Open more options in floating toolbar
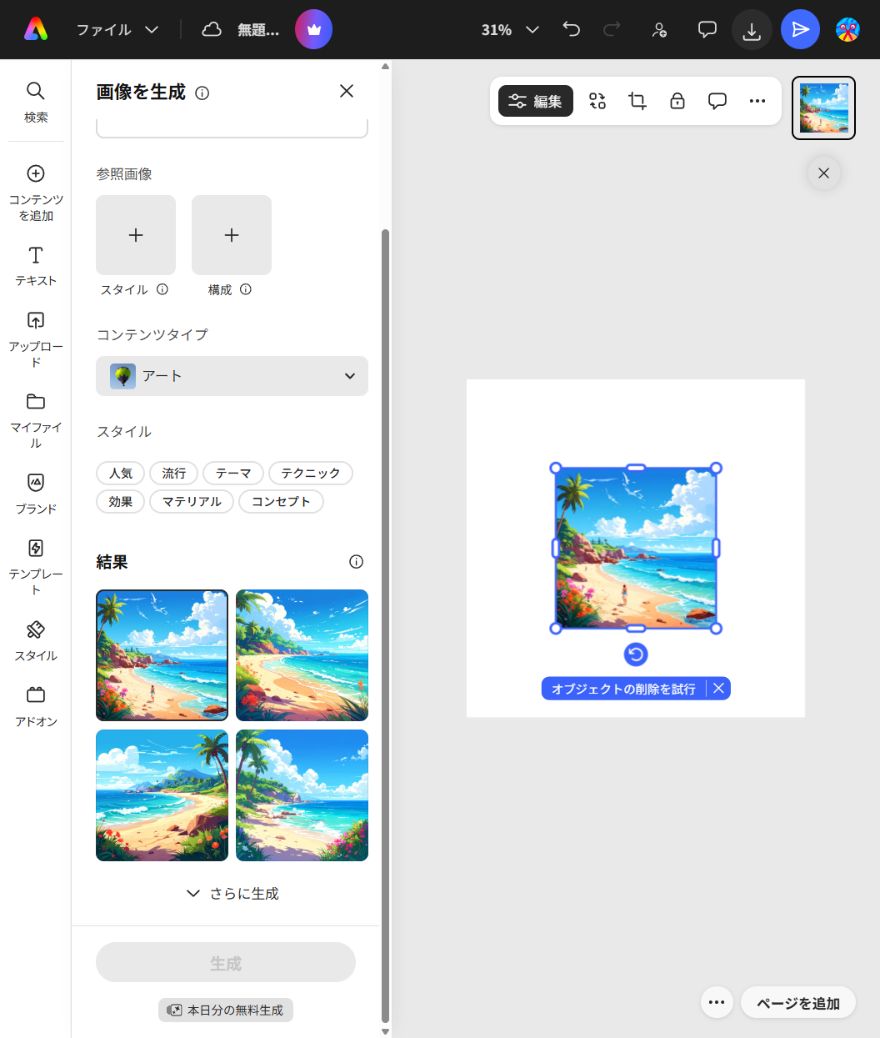This screenshot has height=1038, width=880. pos(757,101)
